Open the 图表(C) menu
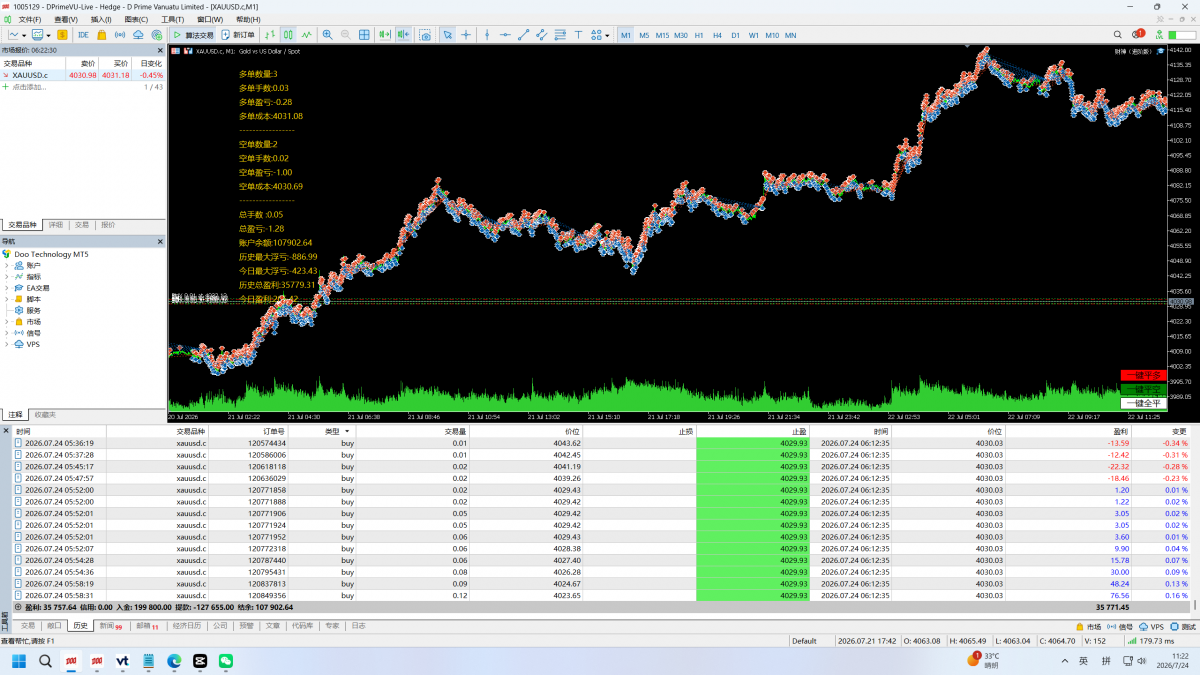The image size is (1200, 675). (x=136, y=19)
